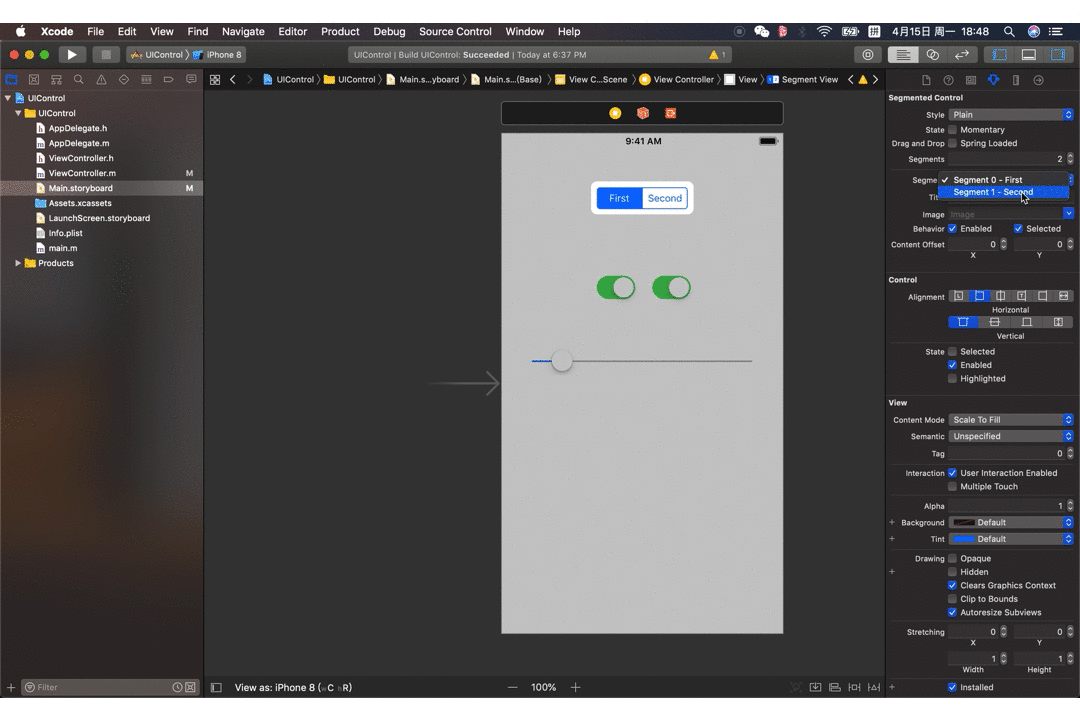Viewport: 1080px width, 720px height.
Task: Check Multiple Touch
Action: (953, 486)
